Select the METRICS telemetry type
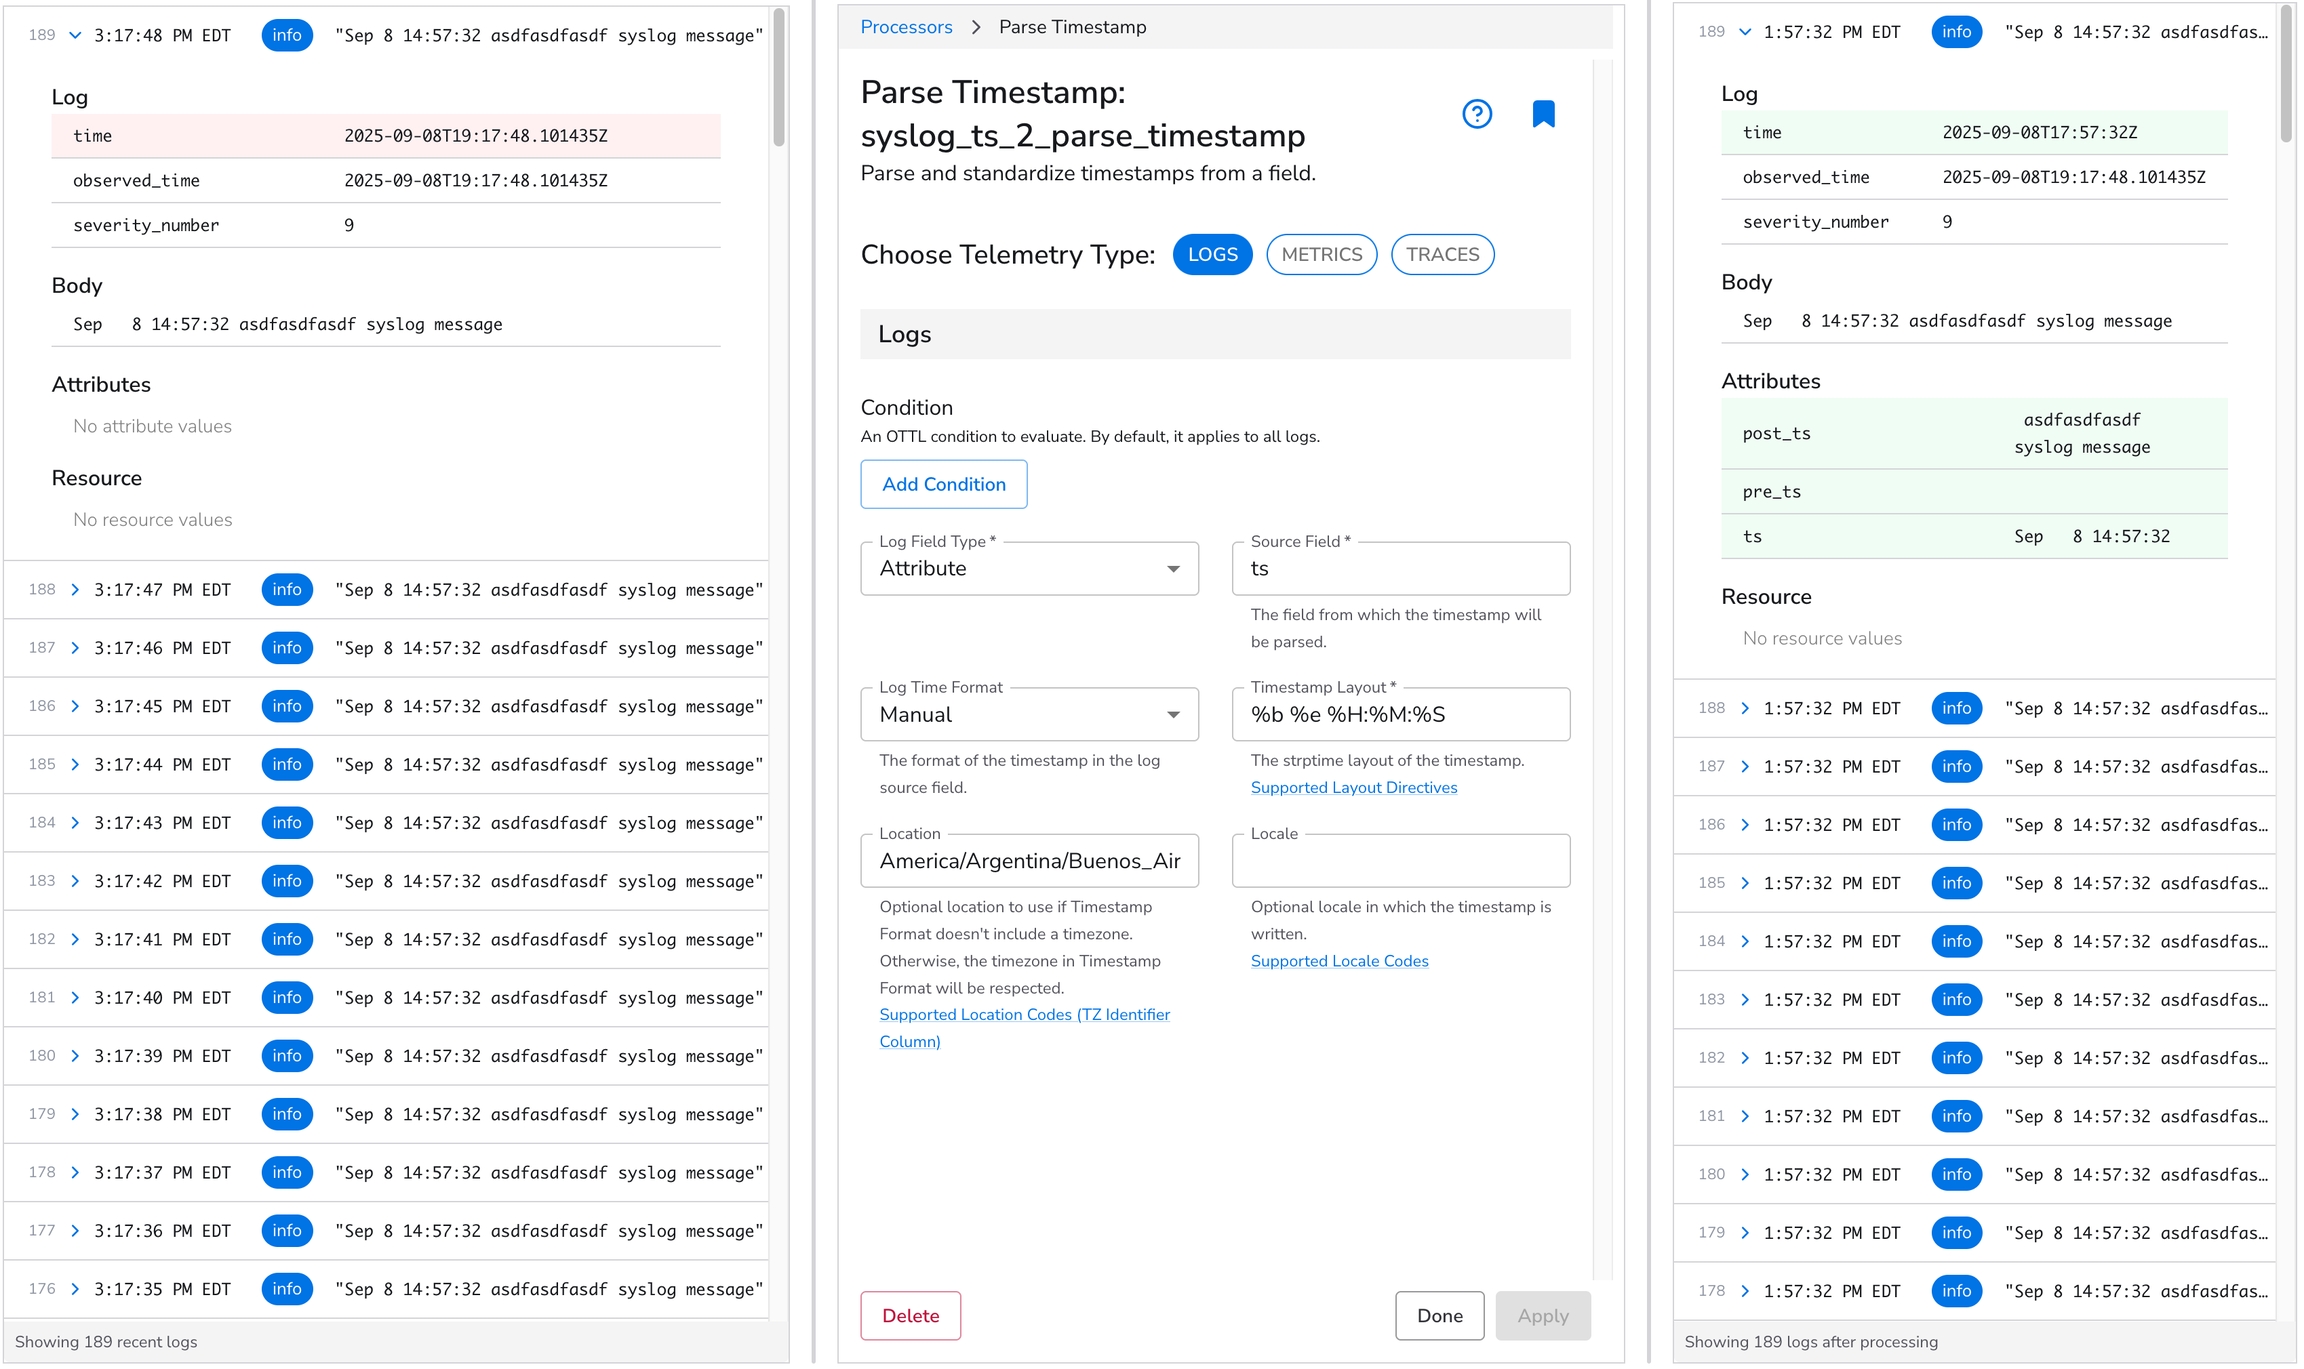This screenshot has width=2304, height=1369. click(x=1321, y=255)
